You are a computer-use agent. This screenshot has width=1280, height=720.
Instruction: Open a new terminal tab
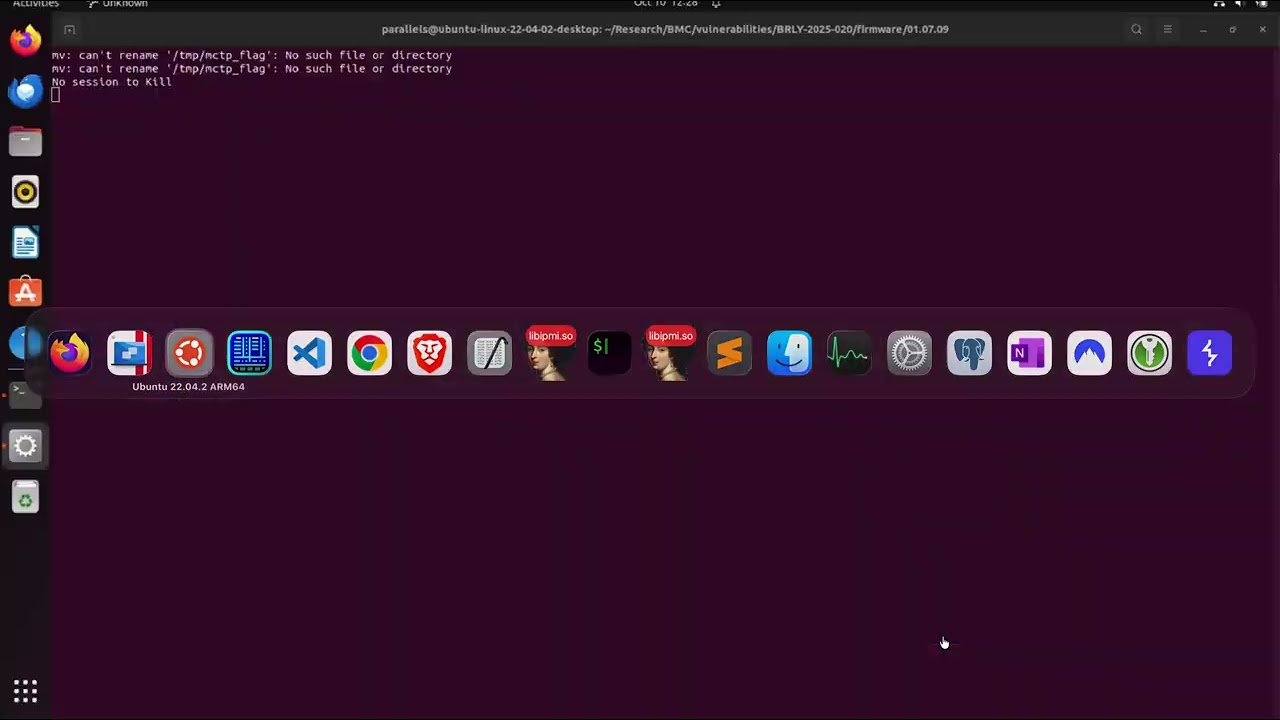pyautogui.click(x=69, y=29)
